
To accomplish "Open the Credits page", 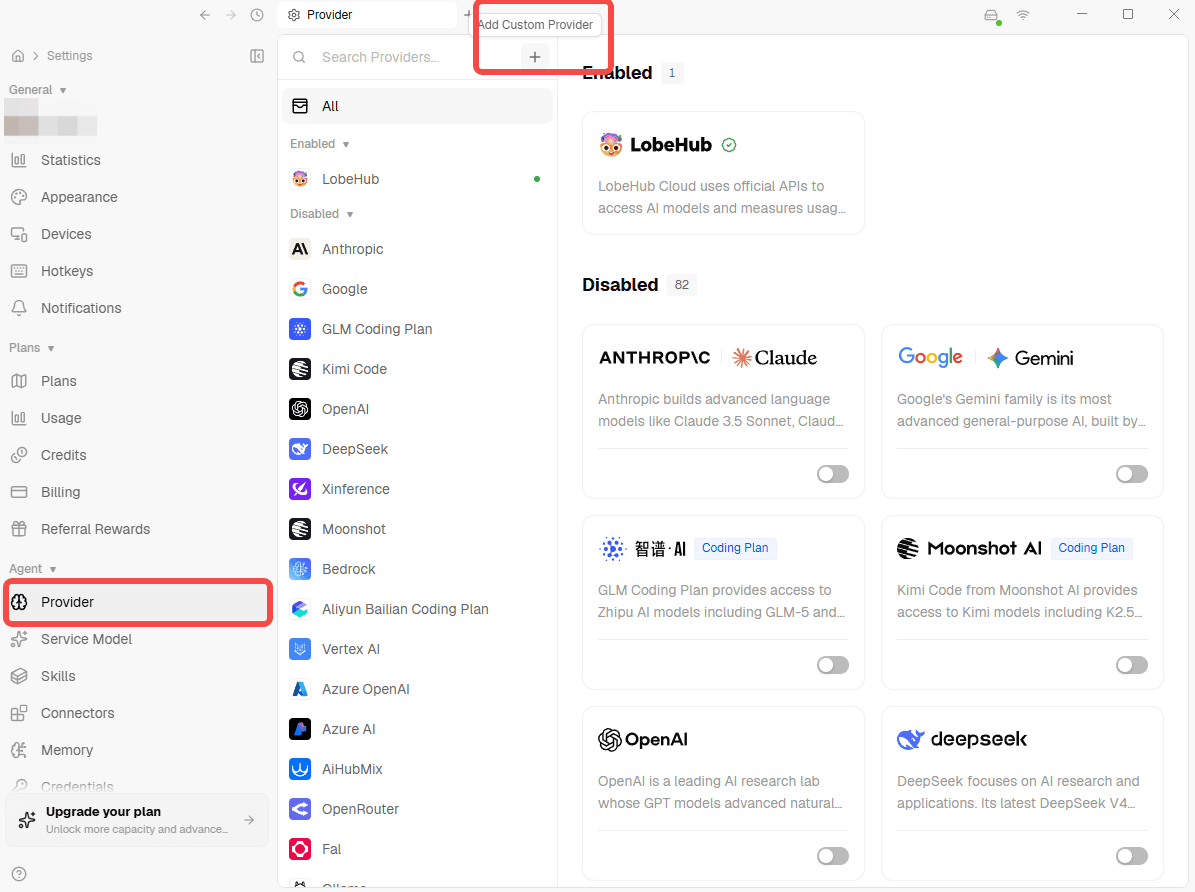I will tap(137, 455).
